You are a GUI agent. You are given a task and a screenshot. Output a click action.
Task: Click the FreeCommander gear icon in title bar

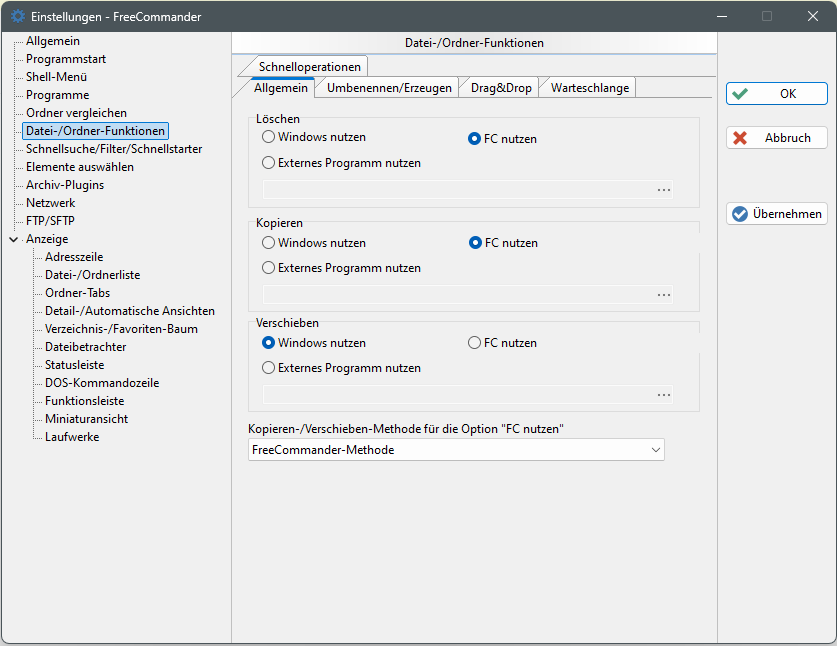coord(17,17)
